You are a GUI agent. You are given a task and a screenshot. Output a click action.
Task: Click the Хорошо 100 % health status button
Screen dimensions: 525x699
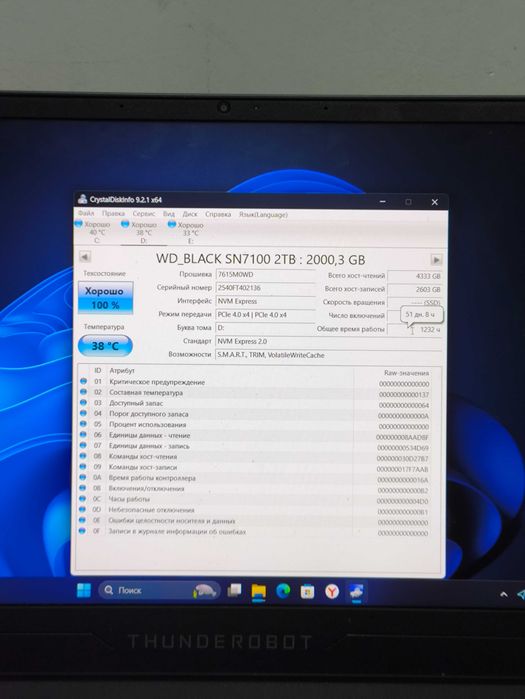tap(105, 298)
